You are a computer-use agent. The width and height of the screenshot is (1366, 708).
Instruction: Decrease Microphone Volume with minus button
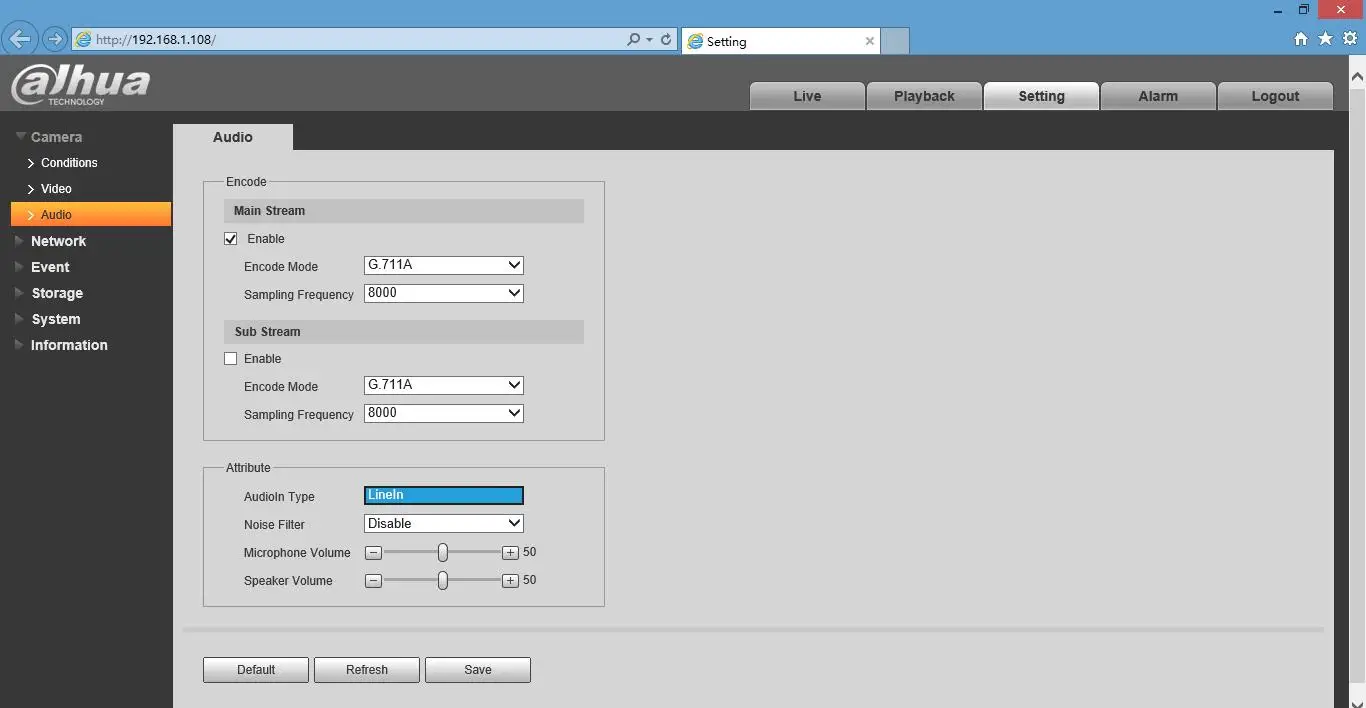click(x=373, y=552)
